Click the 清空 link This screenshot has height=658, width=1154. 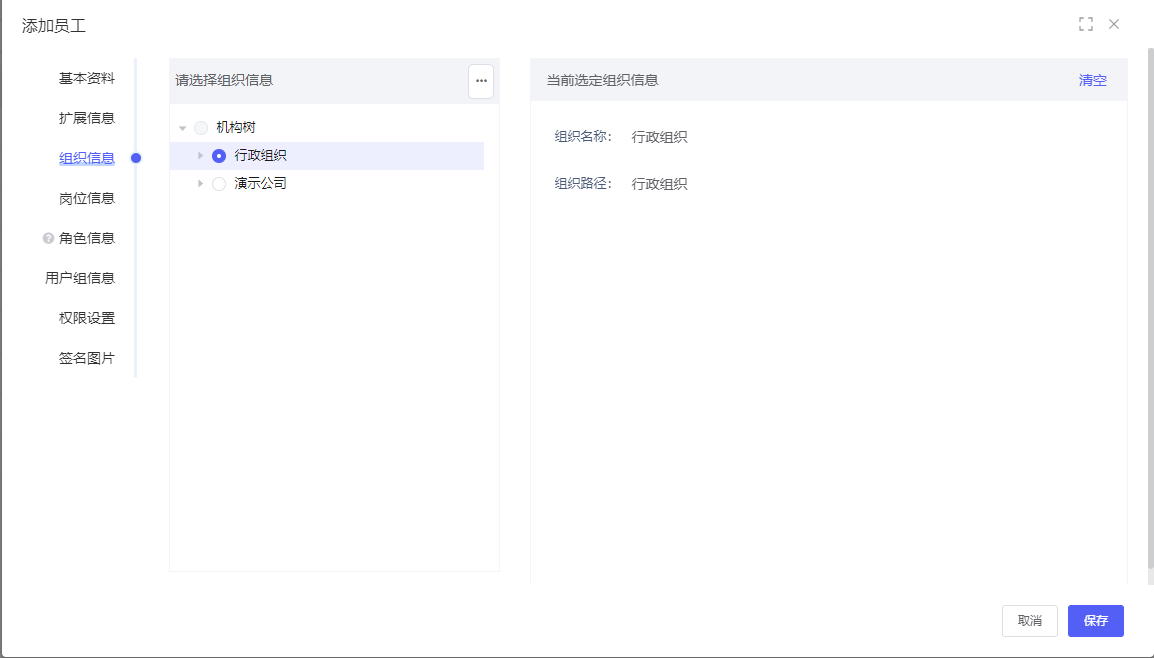point(1092,81)
